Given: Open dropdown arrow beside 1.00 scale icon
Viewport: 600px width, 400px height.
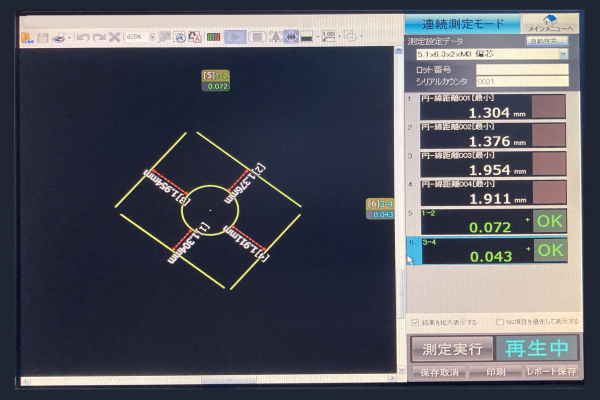Looking at the screenshot, I should coord(339,37).
